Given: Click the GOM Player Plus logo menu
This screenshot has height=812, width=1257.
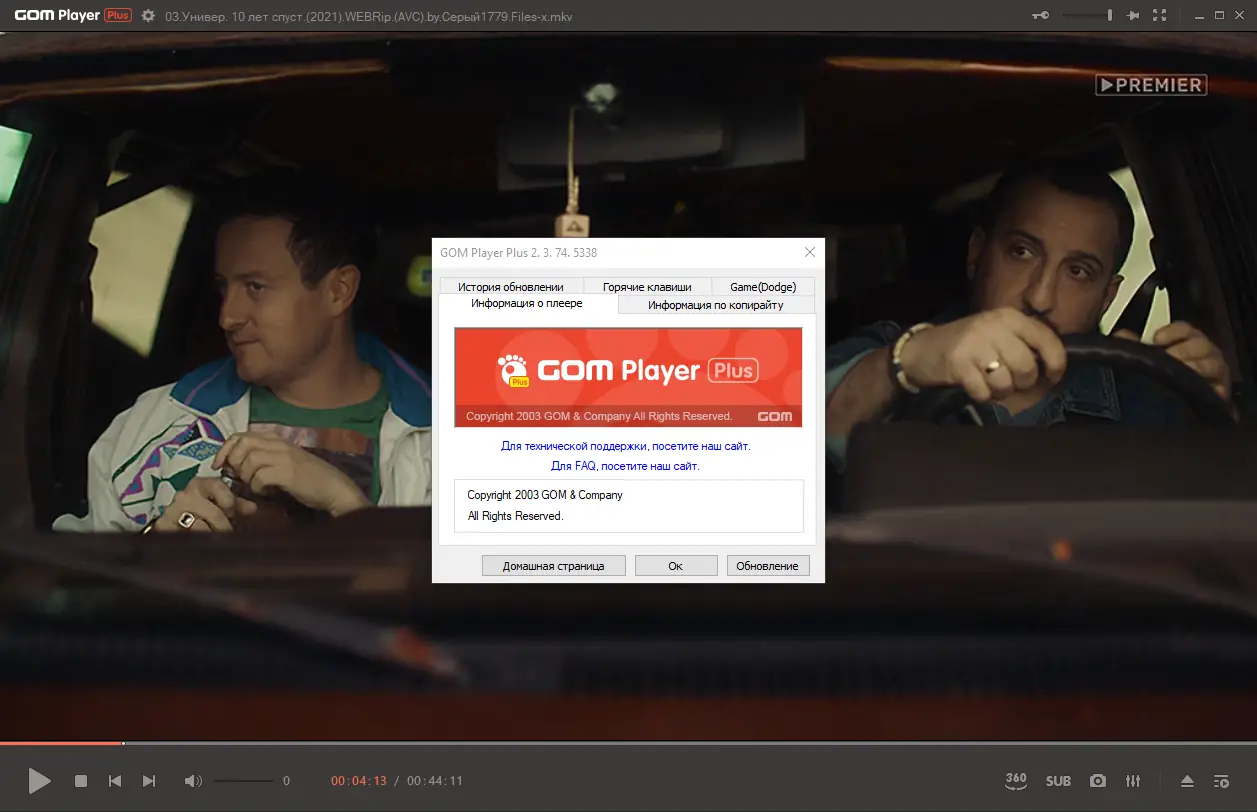Looking at the screenshot, I should point(73,16).
